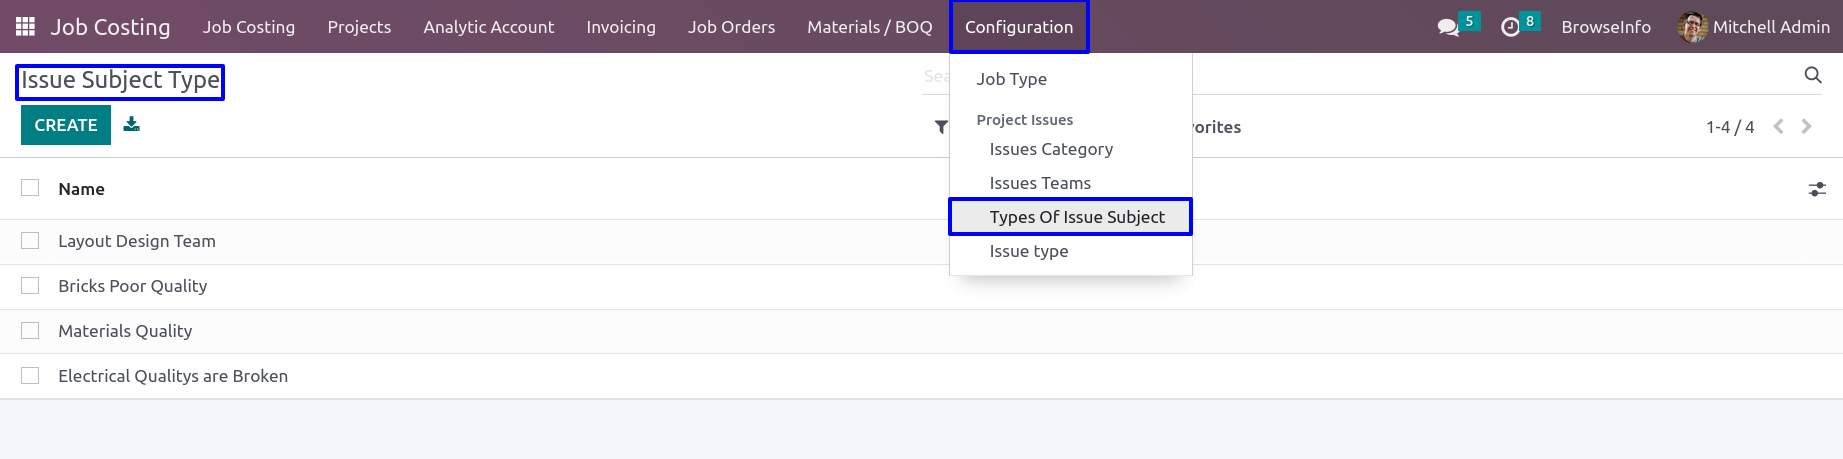Select Job Type from Configuration dropdown
This screenshot has height=459, width=1843.
[1070, 79]
